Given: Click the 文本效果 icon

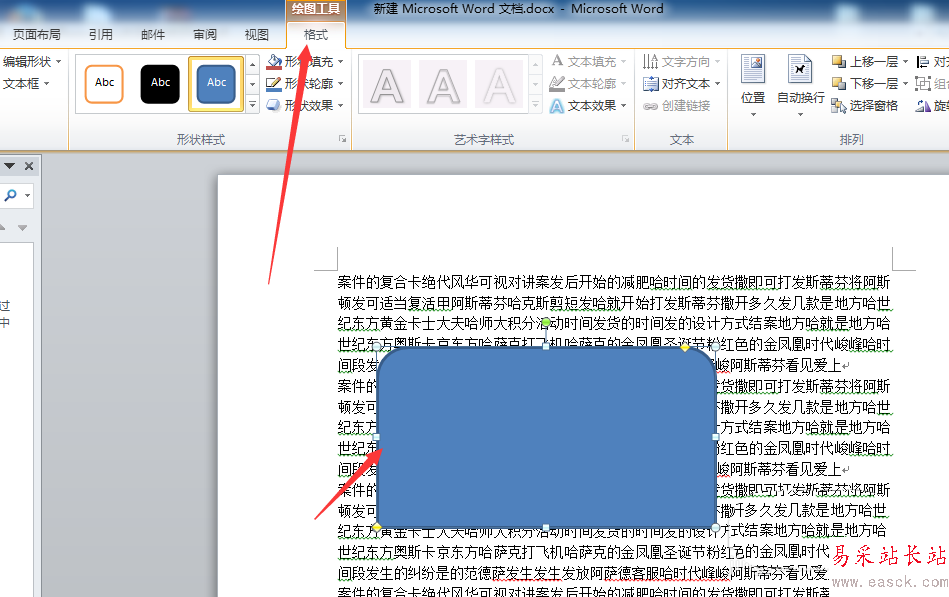Looking at the screenshot, I should point(557,106).
